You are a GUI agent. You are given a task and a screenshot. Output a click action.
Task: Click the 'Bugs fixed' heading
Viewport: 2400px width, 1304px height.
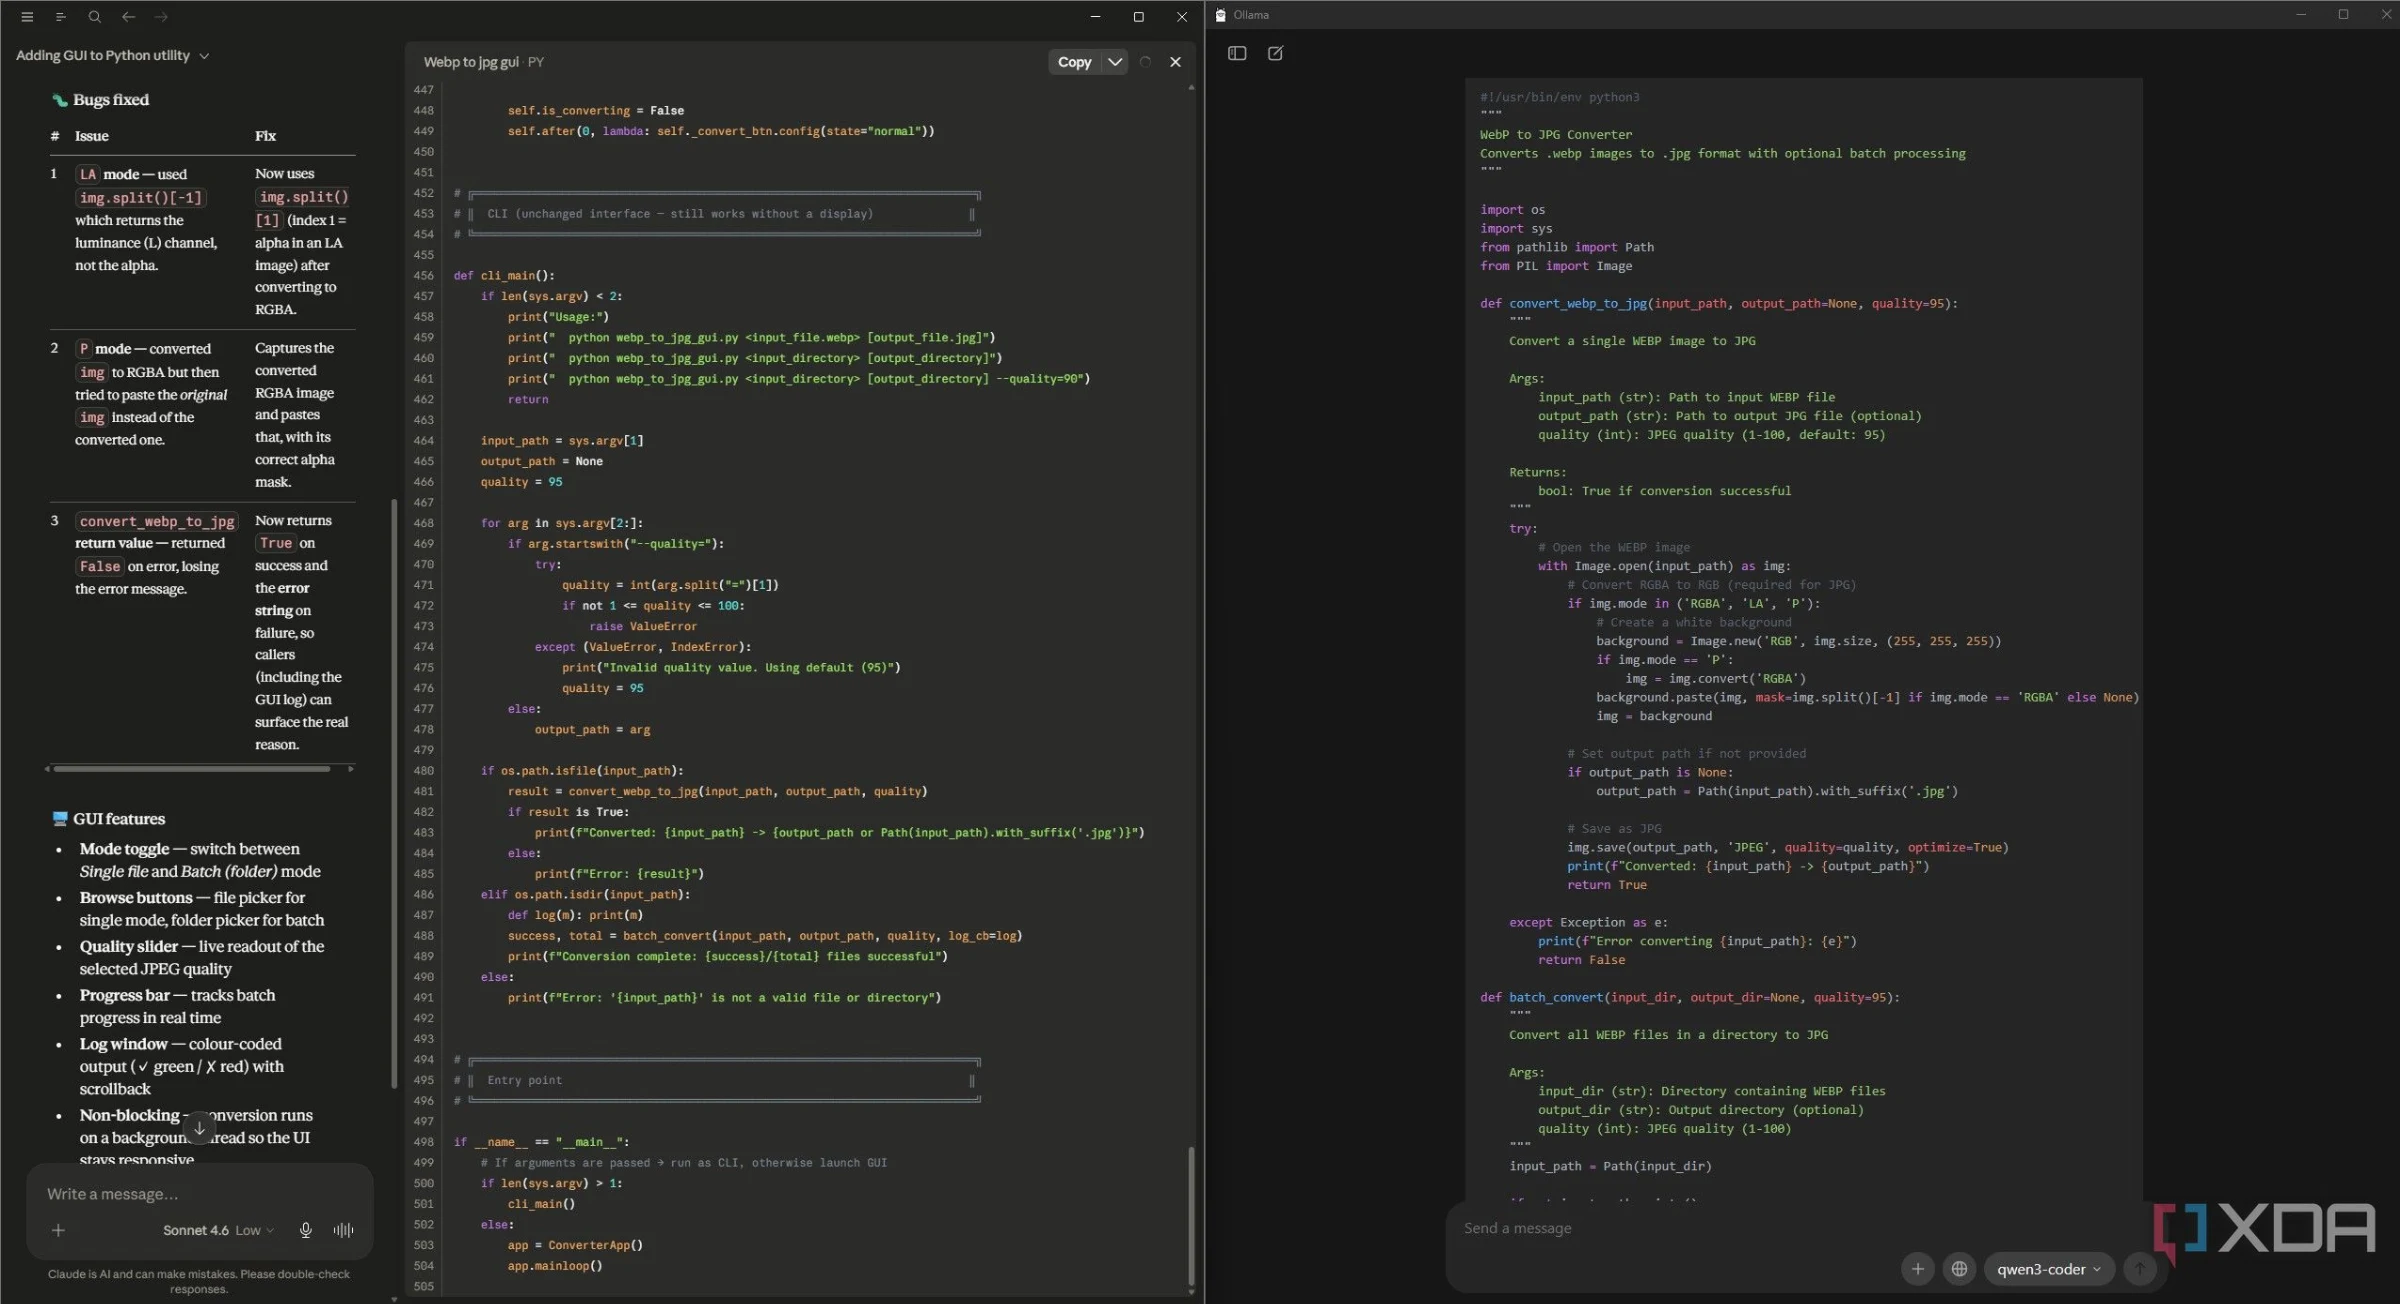pyautogui.click(x=110, y=100)
